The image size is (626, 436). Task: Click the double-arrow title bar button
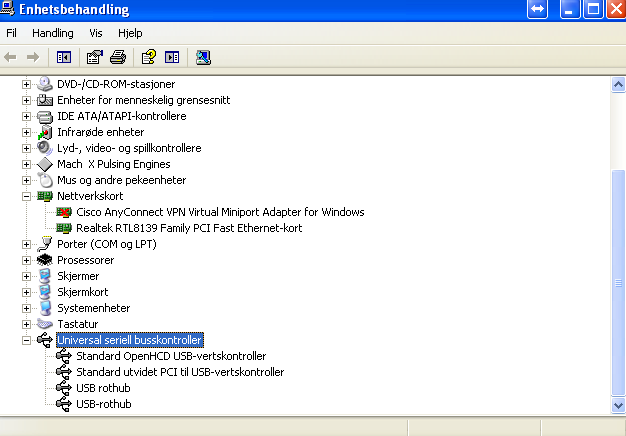537,9
